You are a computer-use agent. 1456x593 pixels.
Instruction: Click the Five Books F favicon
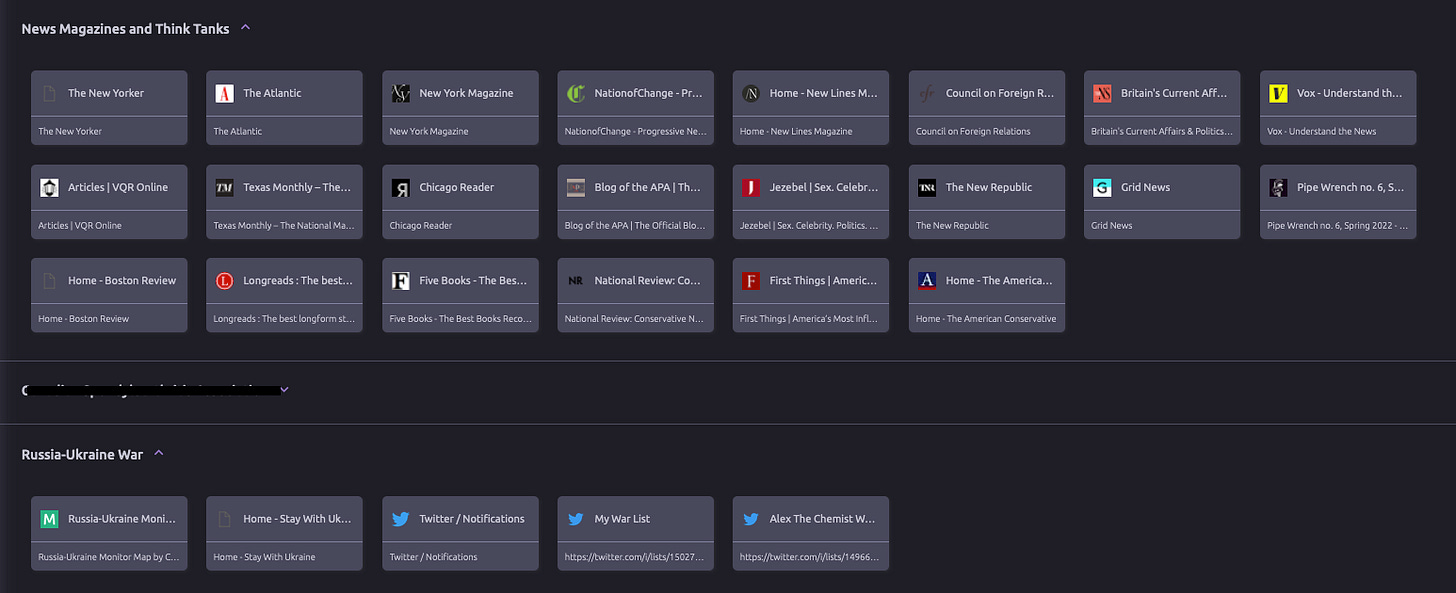(x=400, y=281)
